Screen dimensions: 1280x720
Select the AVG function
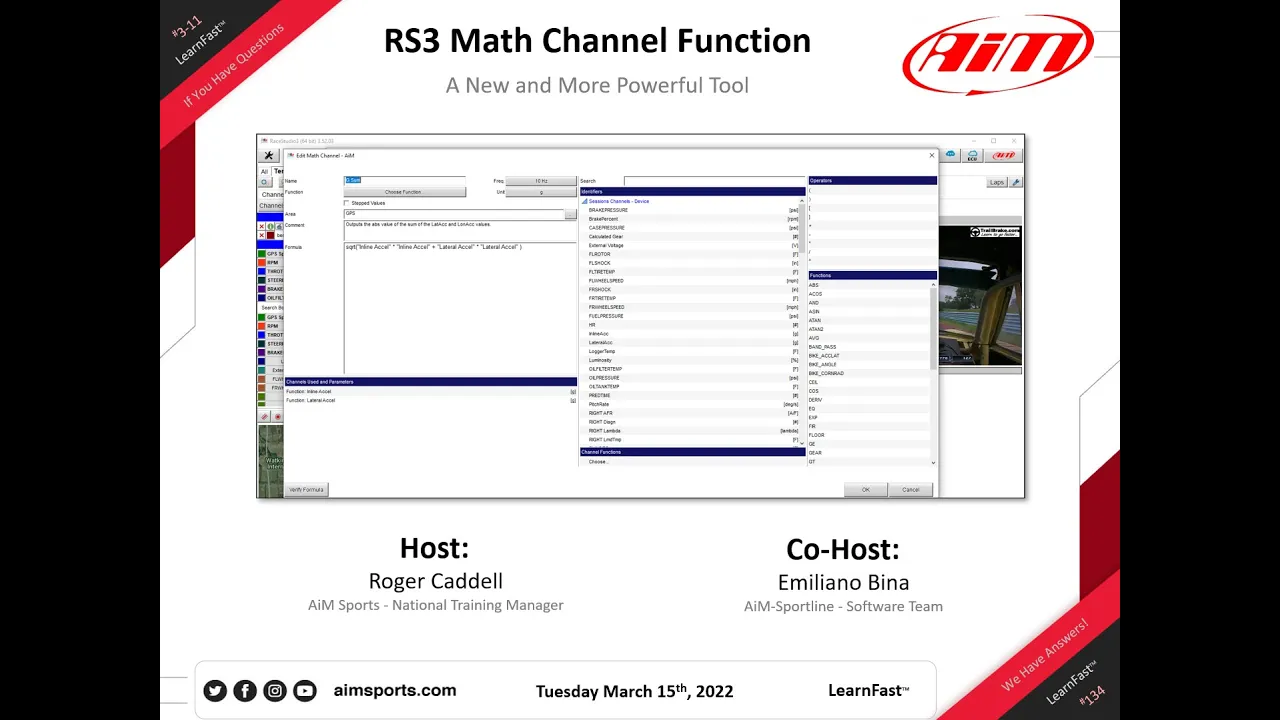pos(868,338)
